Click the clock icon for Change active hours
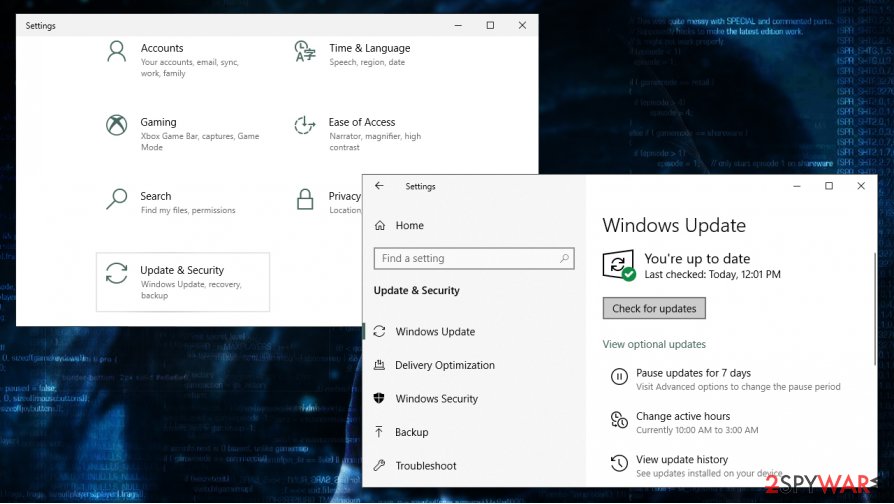Image resolution: width=894 pixels, height=504 pixels. pos(619,420)
